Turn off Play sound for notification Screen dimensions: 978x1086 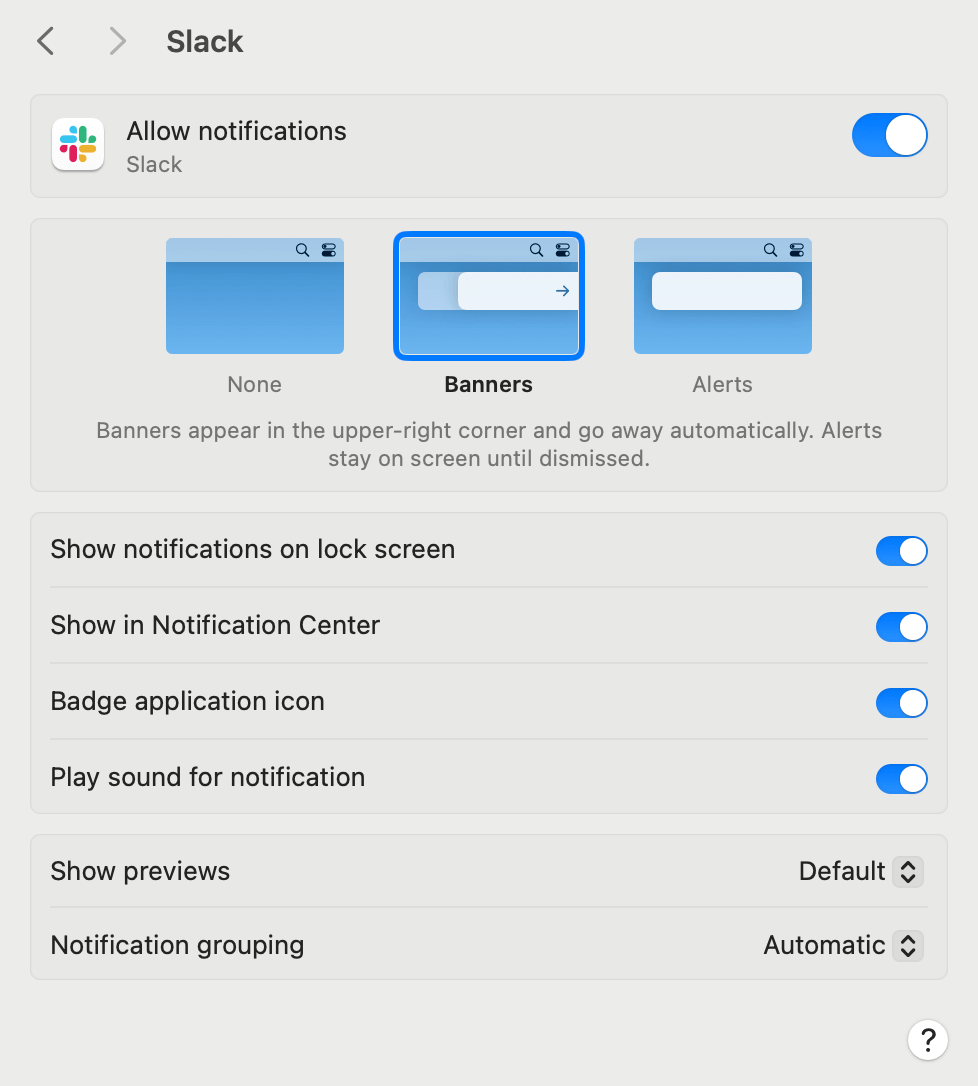click(901, 779)
